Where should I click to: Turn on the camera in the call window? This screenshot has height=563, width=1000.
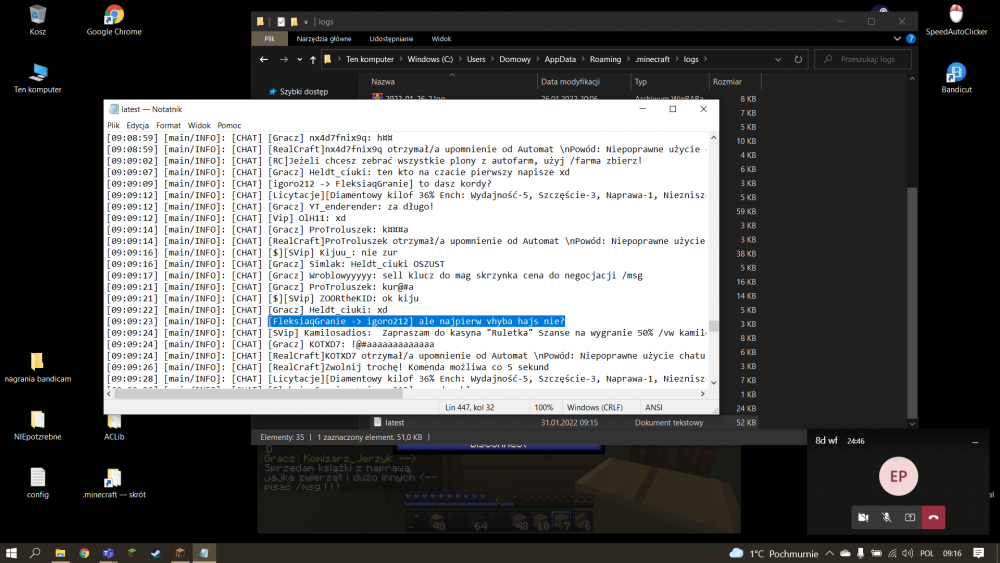(863, 517)
